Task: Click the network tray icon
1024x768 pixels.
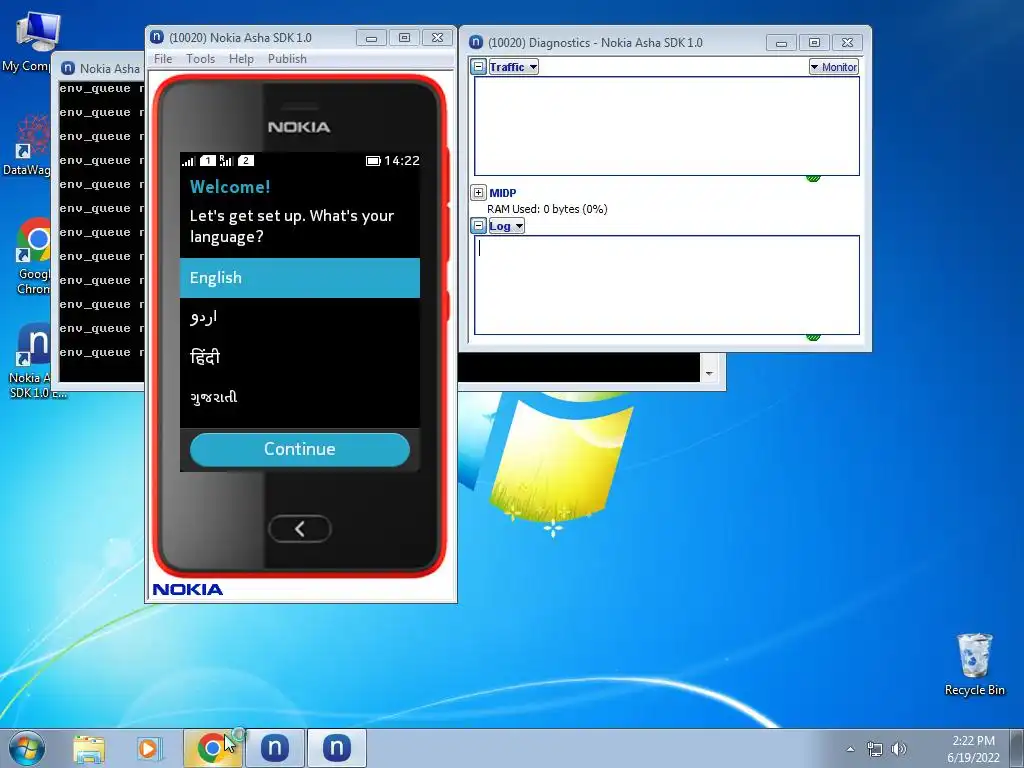Action: tap(874, 749)
